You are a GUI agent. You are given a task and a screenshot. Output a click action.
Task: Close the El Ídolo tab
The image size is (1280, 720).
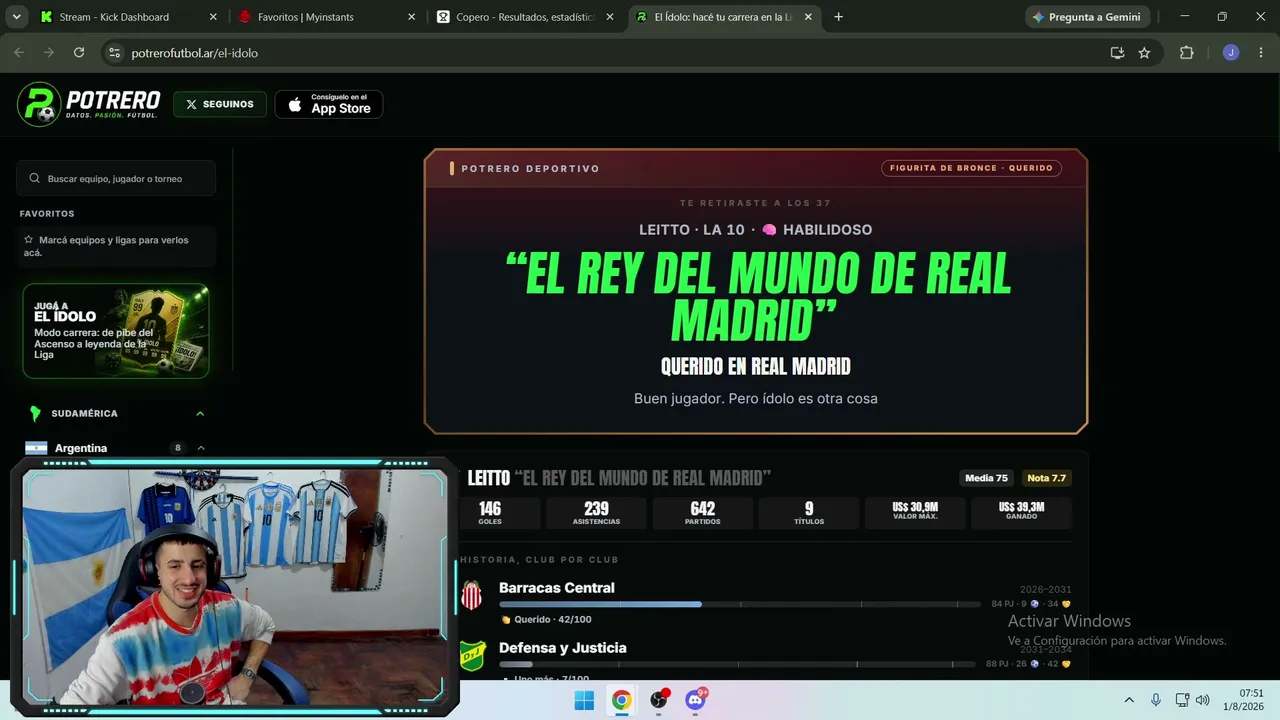coord(808,17)
